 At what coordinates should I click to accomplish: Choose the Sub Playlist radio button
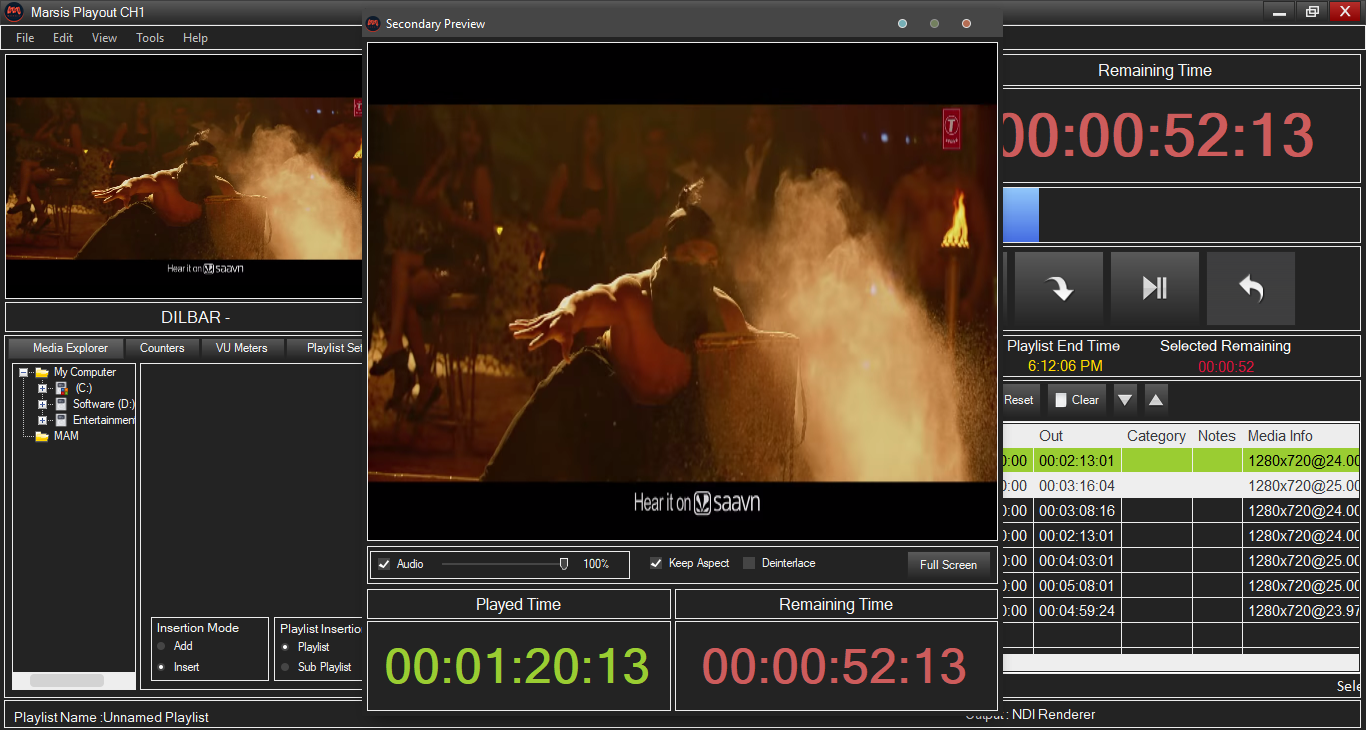285,667
